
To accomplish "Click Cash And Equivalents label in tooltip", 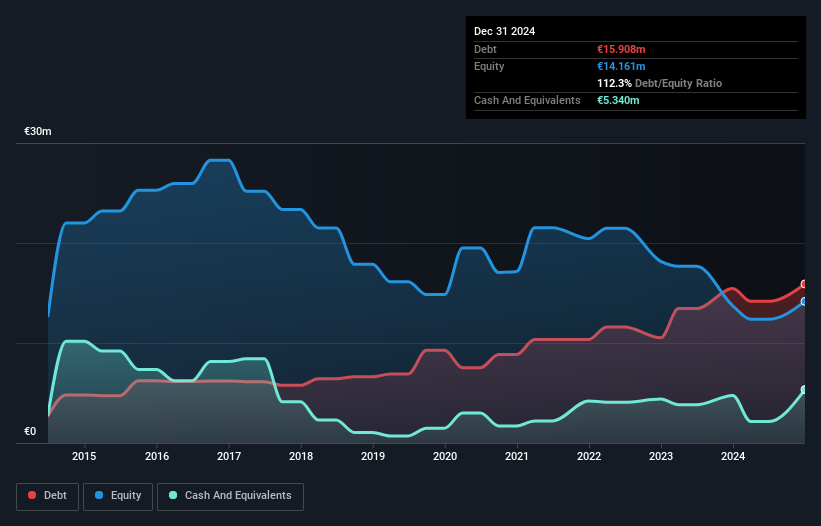I will (x=527, y=100).
